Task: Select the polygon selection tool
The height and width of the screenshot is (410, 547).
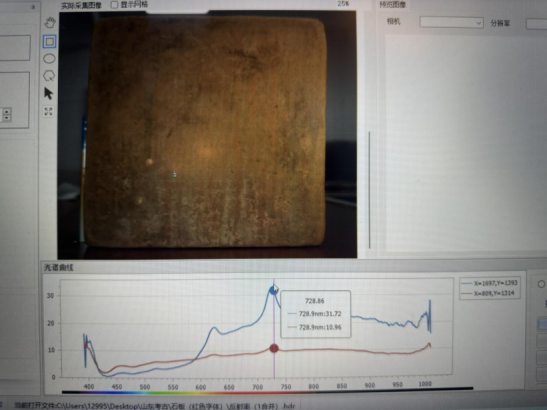Action: [x=49, y=76]
